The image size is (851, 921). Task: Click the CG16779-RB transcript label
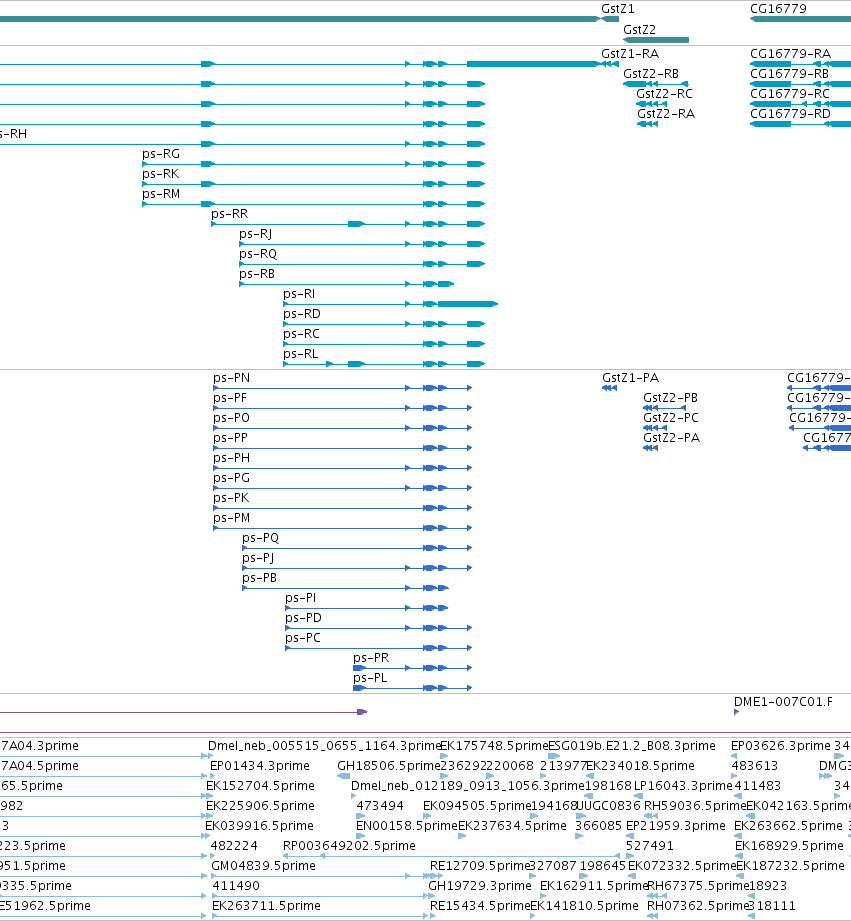click(789, 74)
